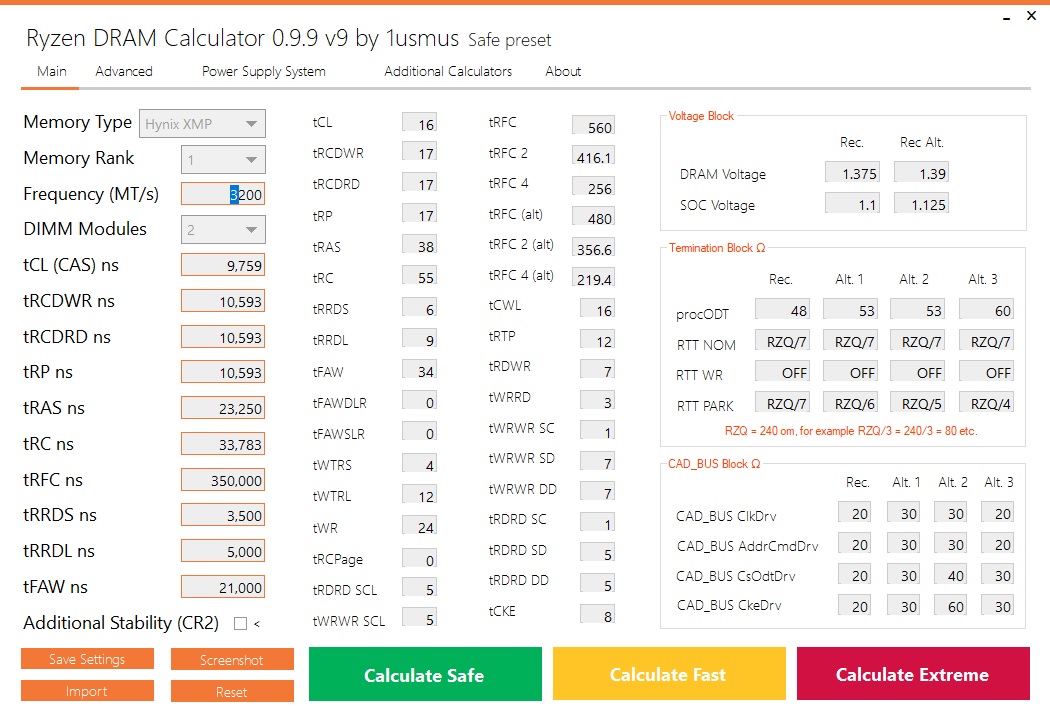Click DRAM Voltage Rec. value 1.375
This screenshot has height=726, width=1050.
tap(852, 173)
